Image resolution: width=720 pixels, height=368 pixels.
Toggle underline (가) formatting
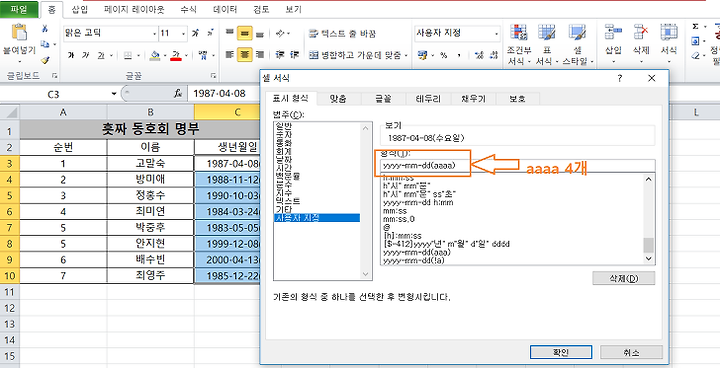[x=101, y=56]
